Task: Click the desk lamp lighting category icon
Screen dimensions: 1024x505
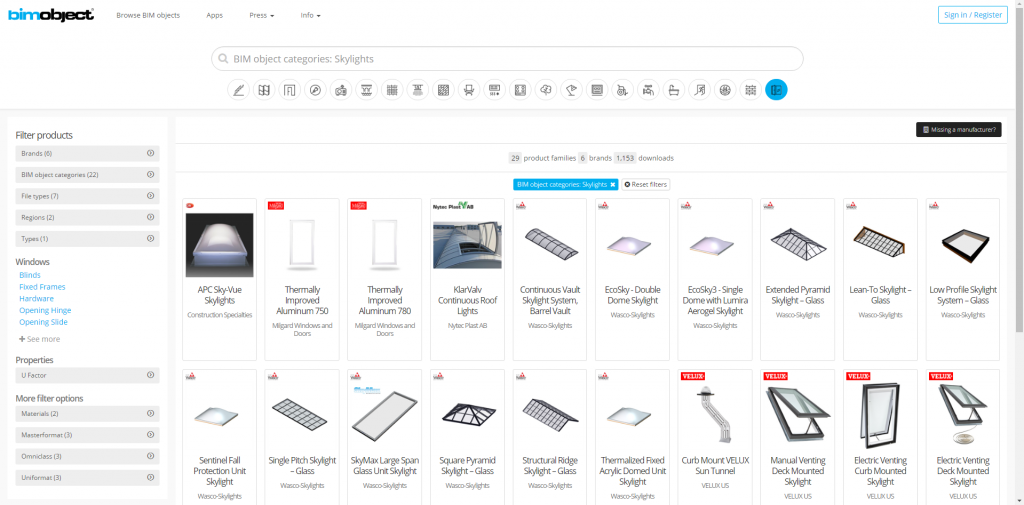Action: 571,90
